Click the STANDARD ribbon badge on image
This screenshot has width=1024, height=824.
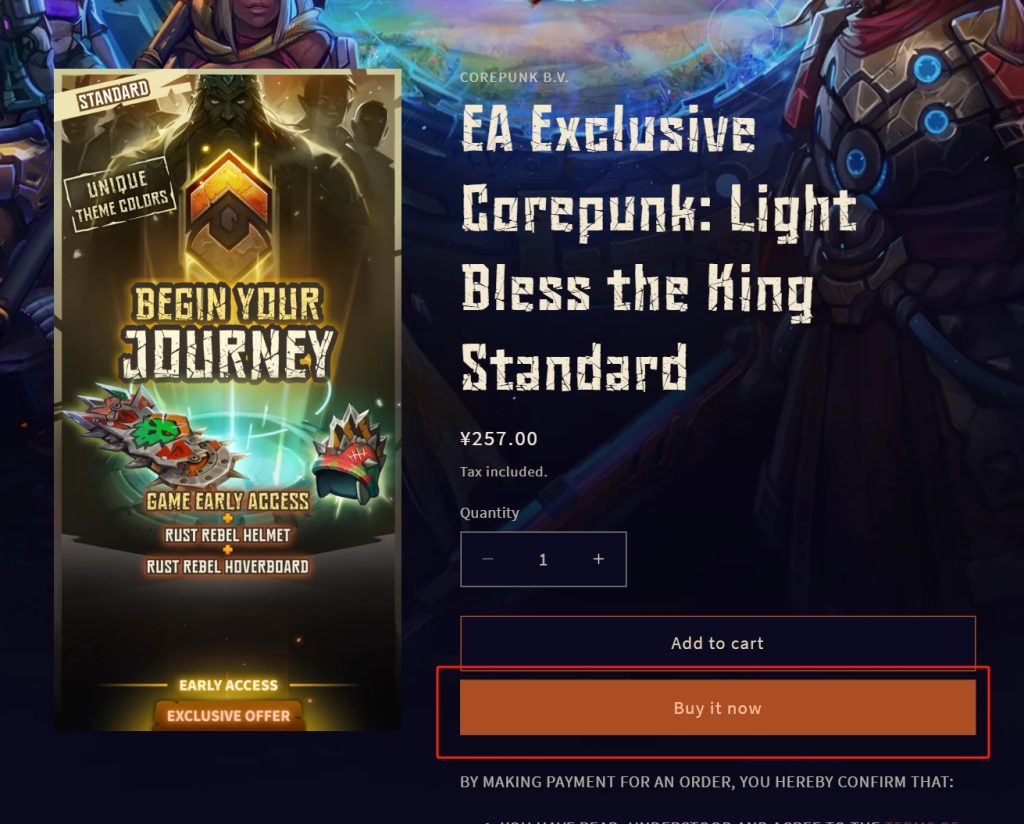point(114,95)
